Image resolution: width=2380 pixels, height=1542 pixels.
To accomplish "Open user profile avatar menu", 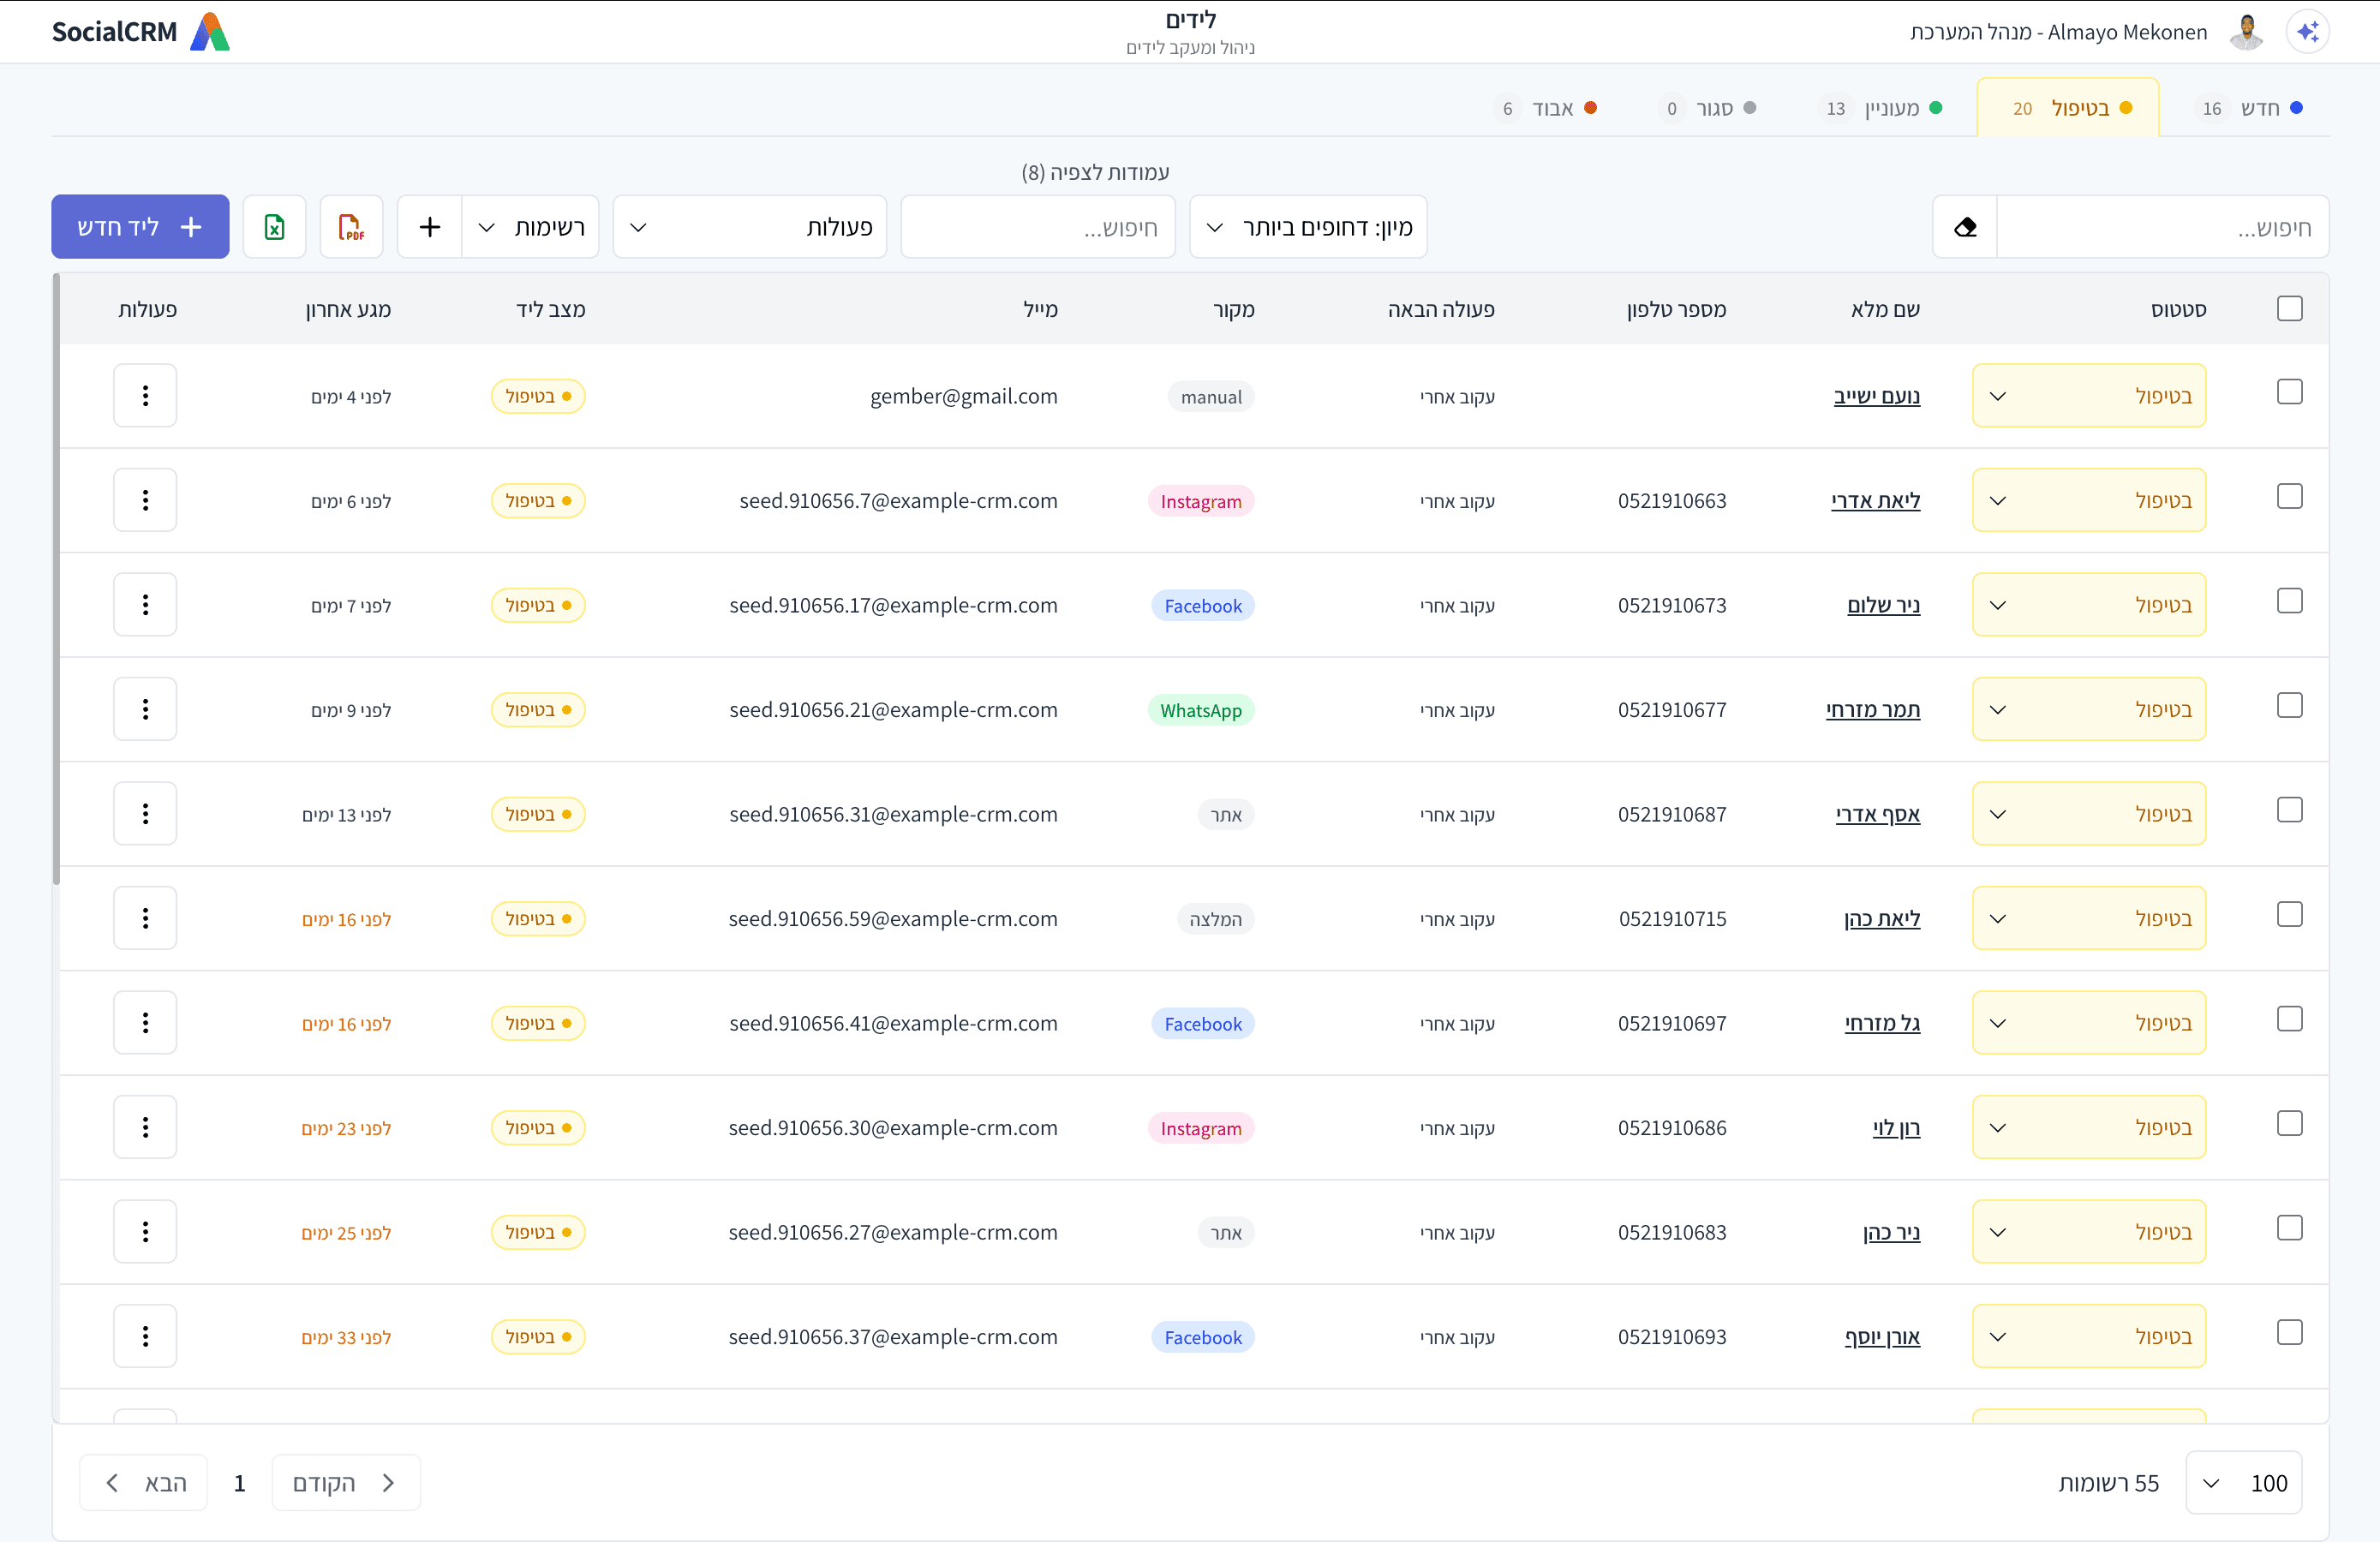I will pos(2246,32).
